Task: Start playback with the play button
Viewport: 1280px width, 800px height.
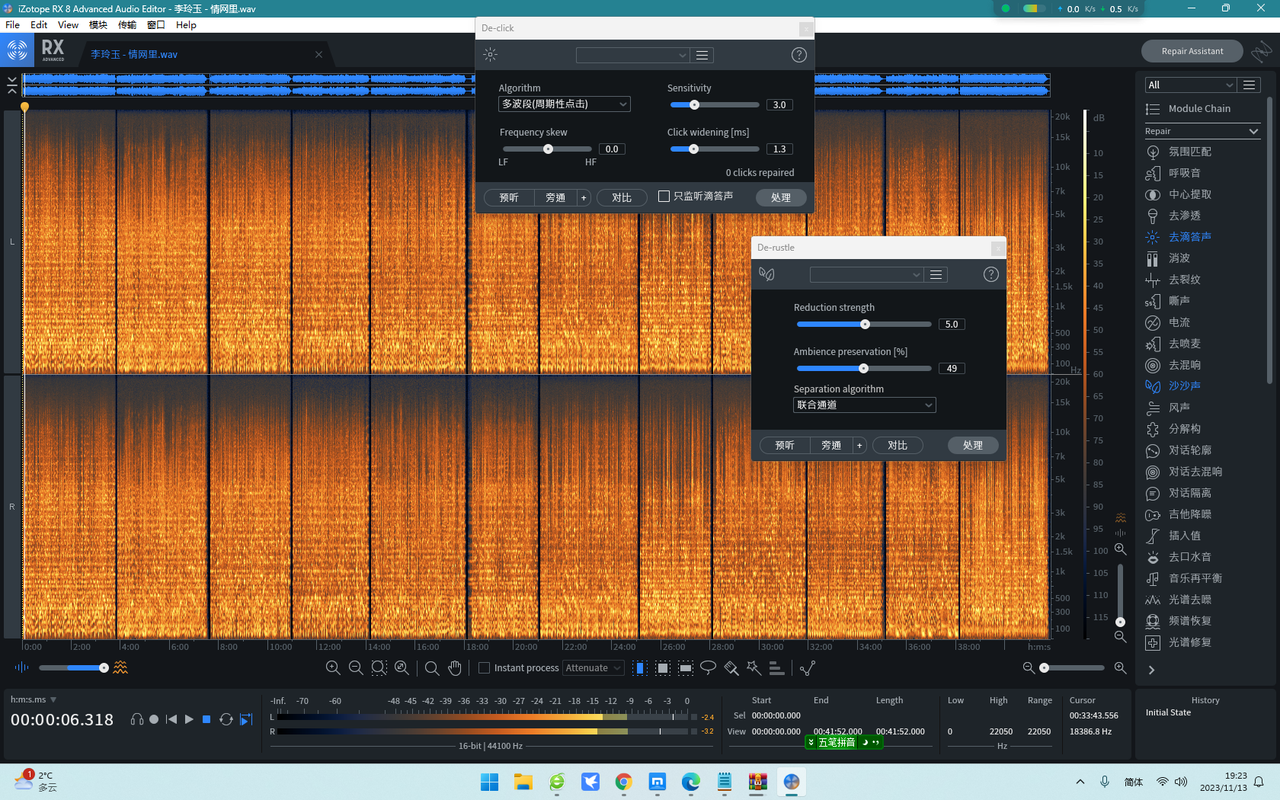Action: point(189,719)
